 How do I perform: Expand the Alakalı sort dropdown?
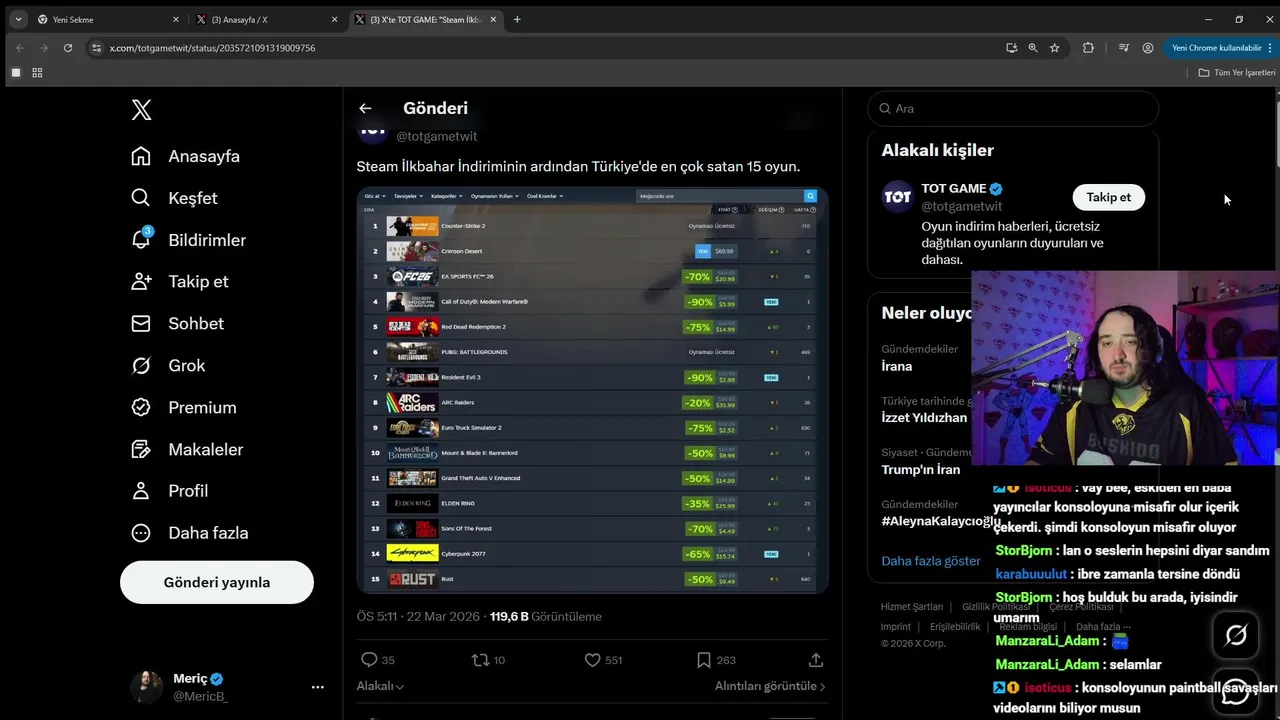pos(380,686)
